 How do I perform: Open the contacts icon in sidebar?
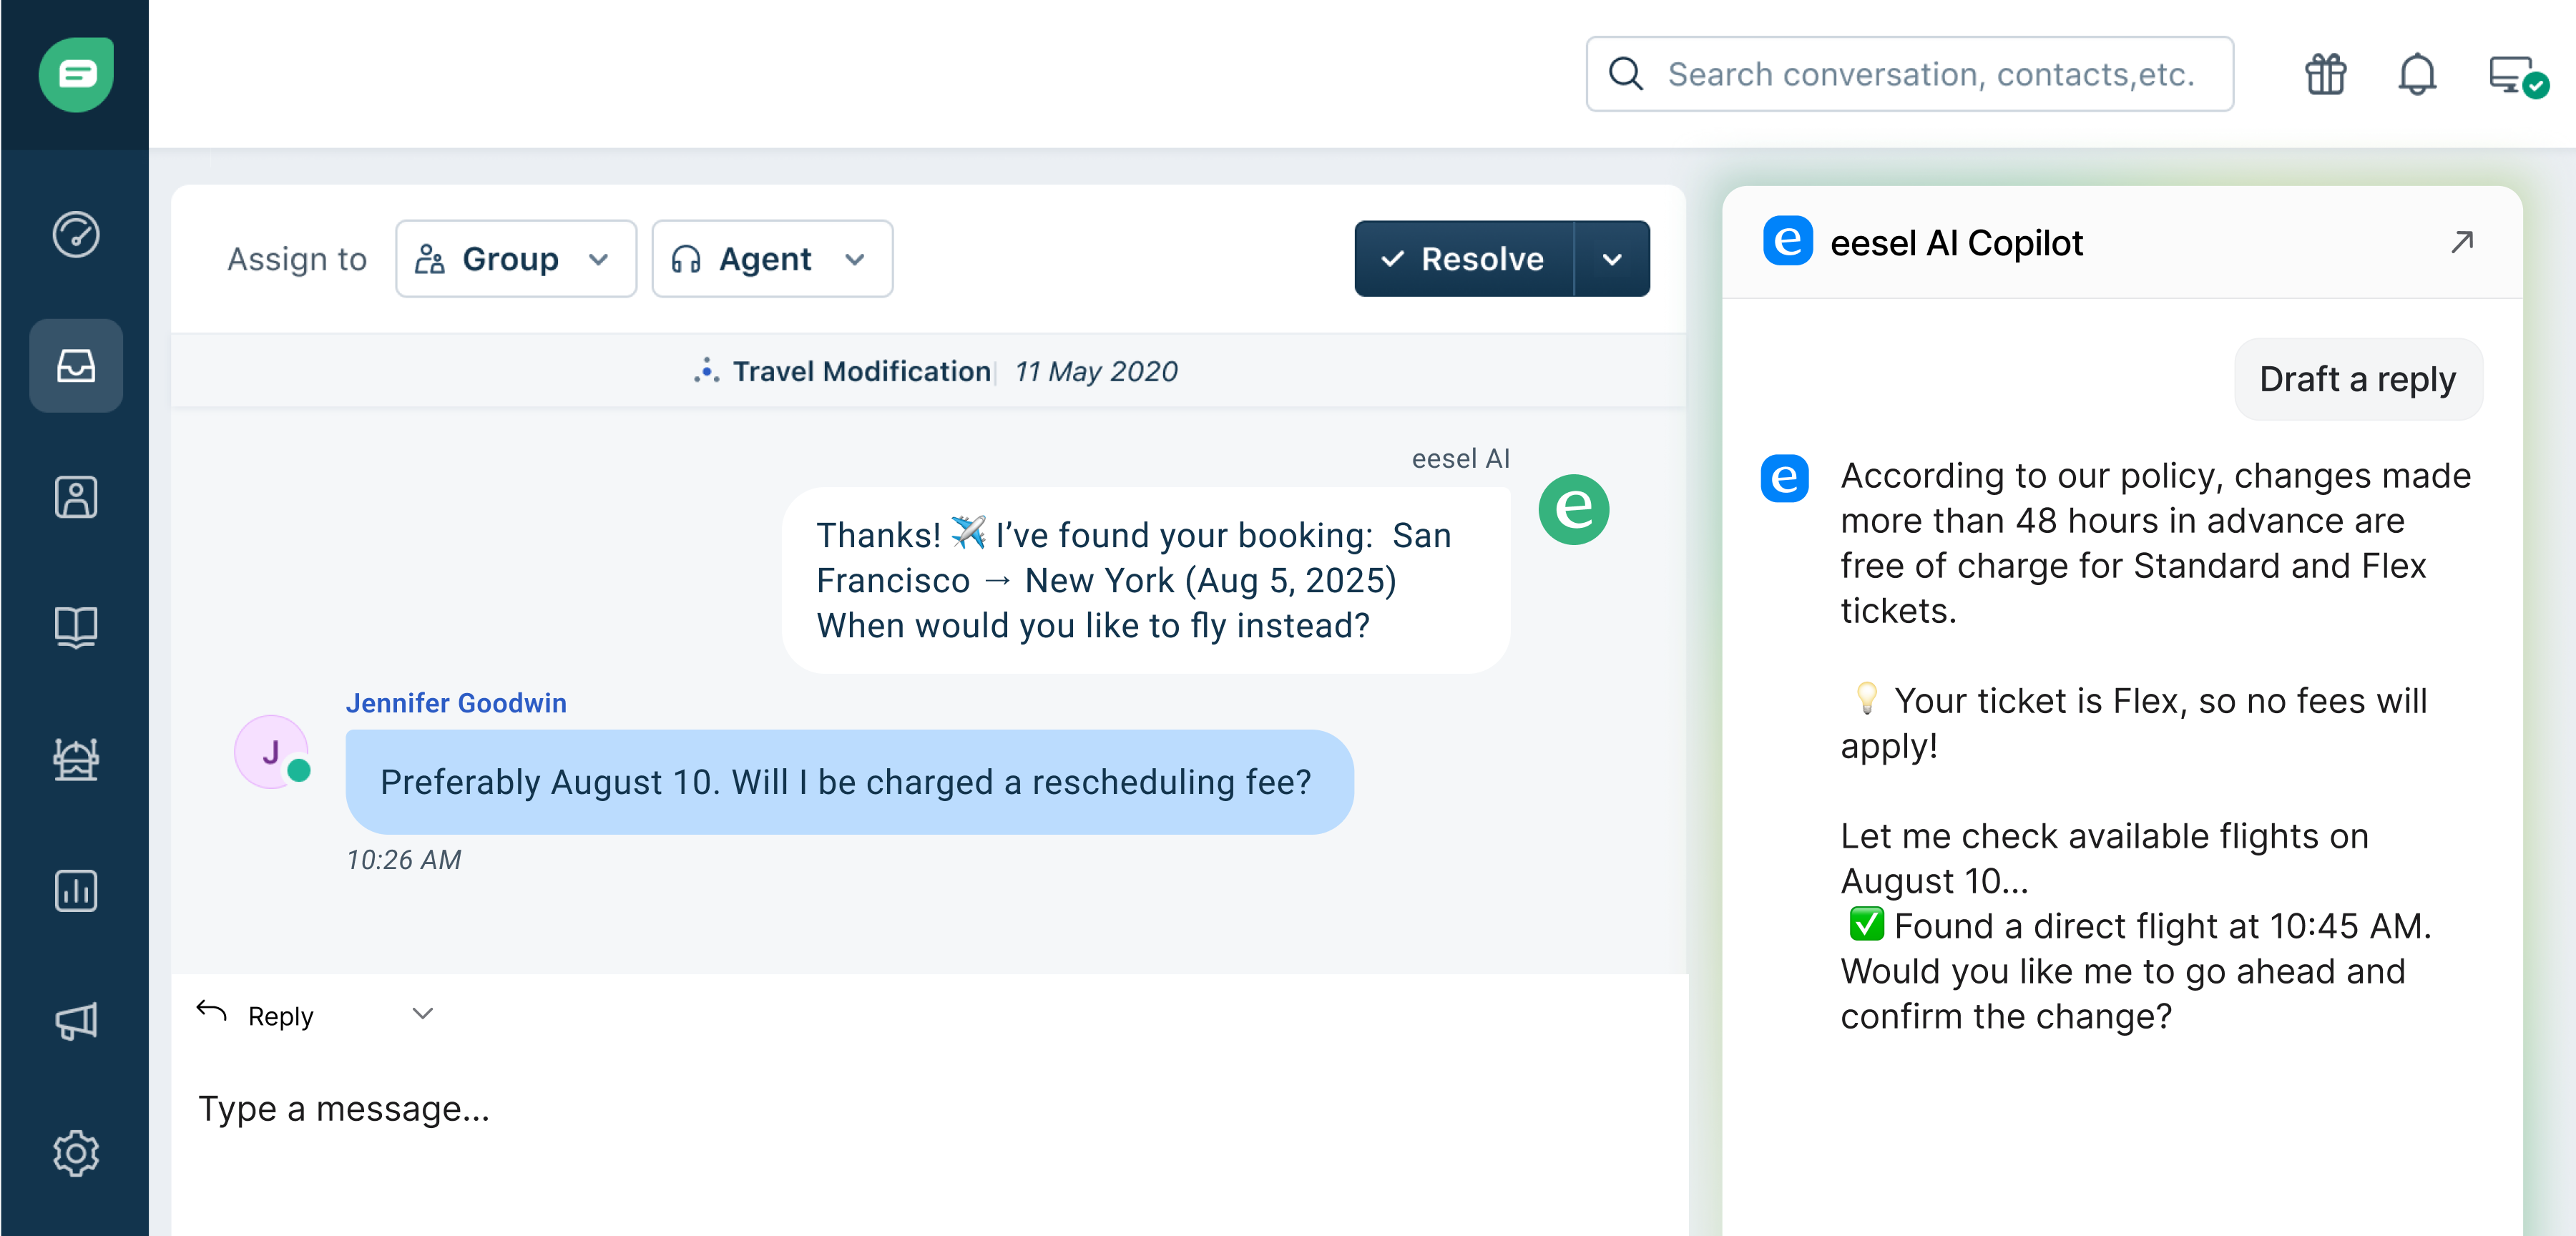pyautogui.click(x=75, y=497)
